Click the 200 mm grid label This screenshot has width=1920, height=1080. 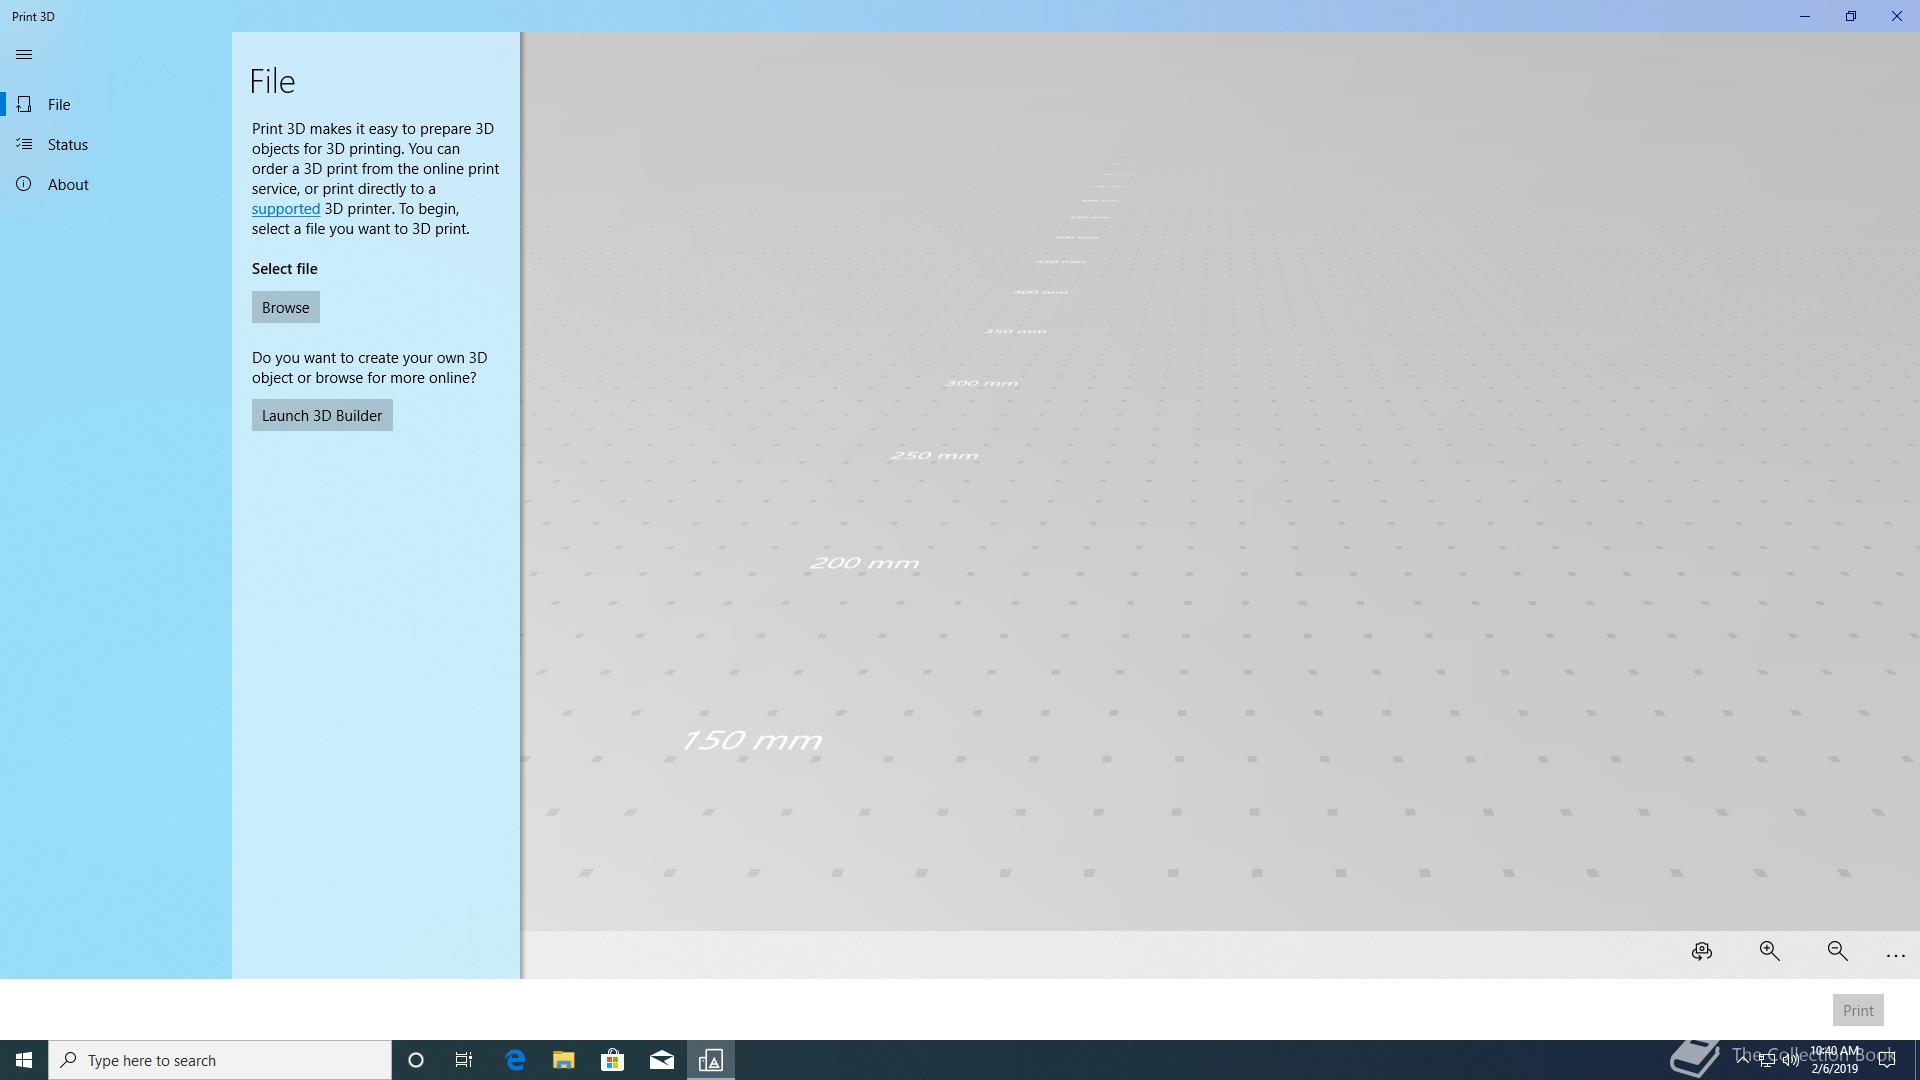coord(864,563)
